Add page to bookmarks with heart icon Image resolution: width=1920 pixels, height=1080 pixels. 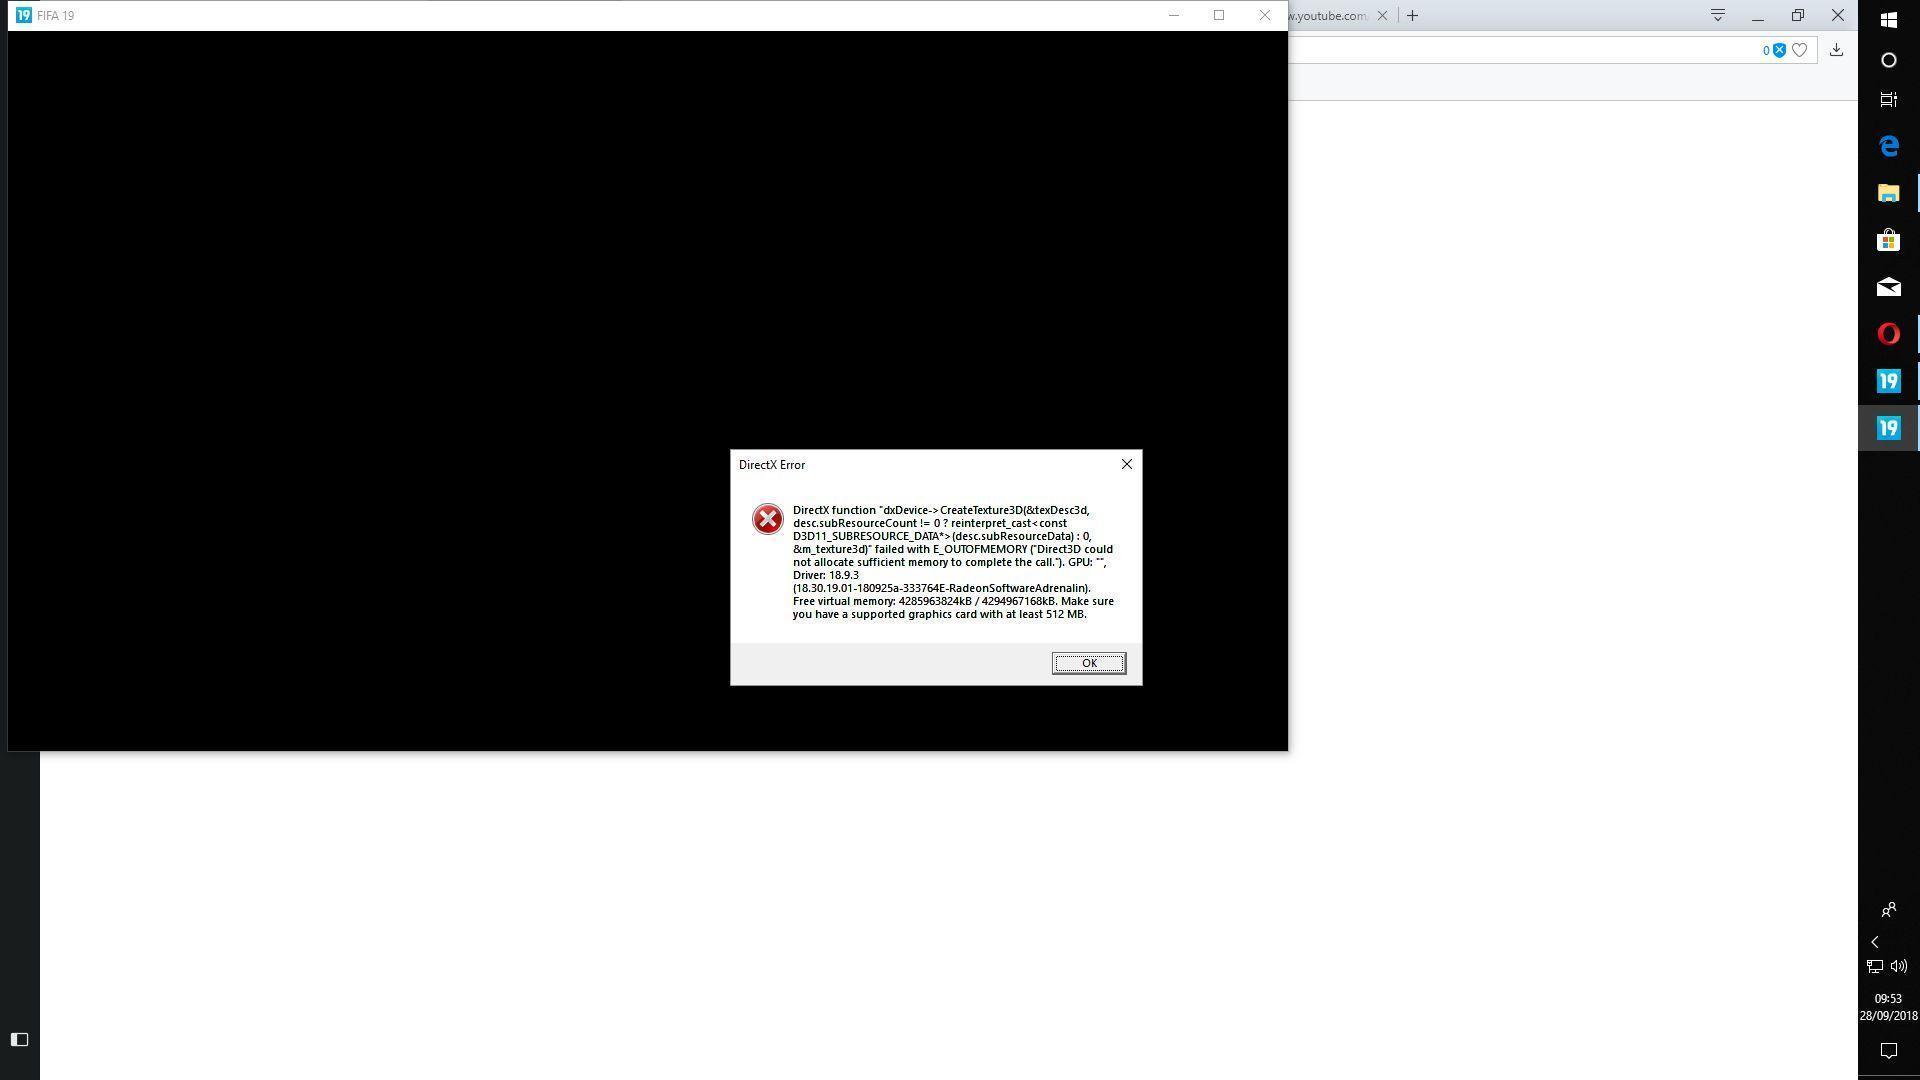click(x=1800, y=50)
